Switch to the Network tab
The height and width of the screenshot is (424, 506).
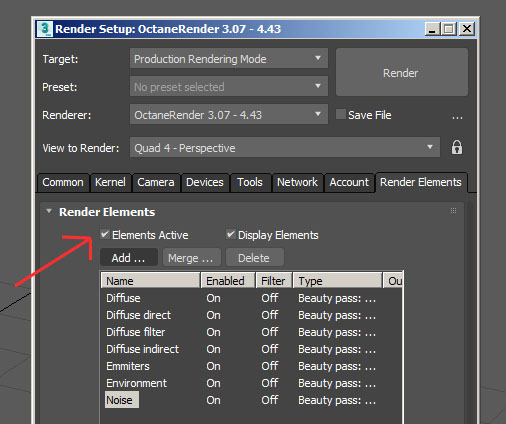(297, 182)
